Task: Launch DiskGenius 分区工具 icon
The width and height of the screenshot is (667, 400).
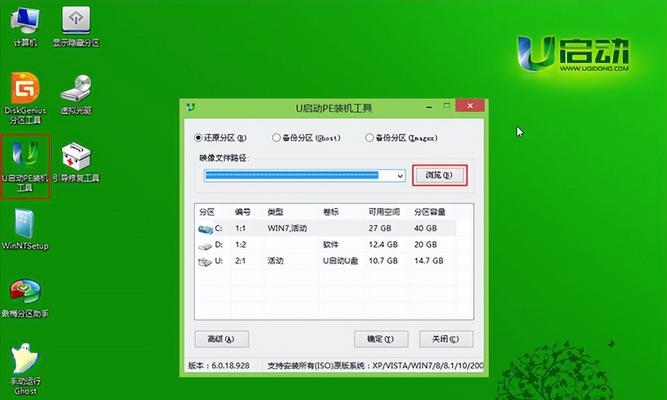Action: pyautogui.click(x=25, y=98)
